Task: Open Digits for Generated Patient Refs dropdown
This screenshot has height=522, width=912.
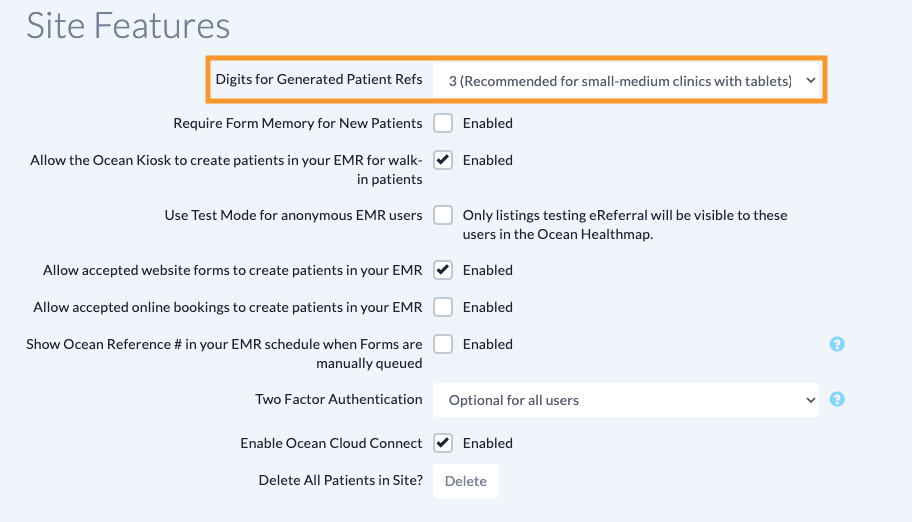Action: point(626,80)
